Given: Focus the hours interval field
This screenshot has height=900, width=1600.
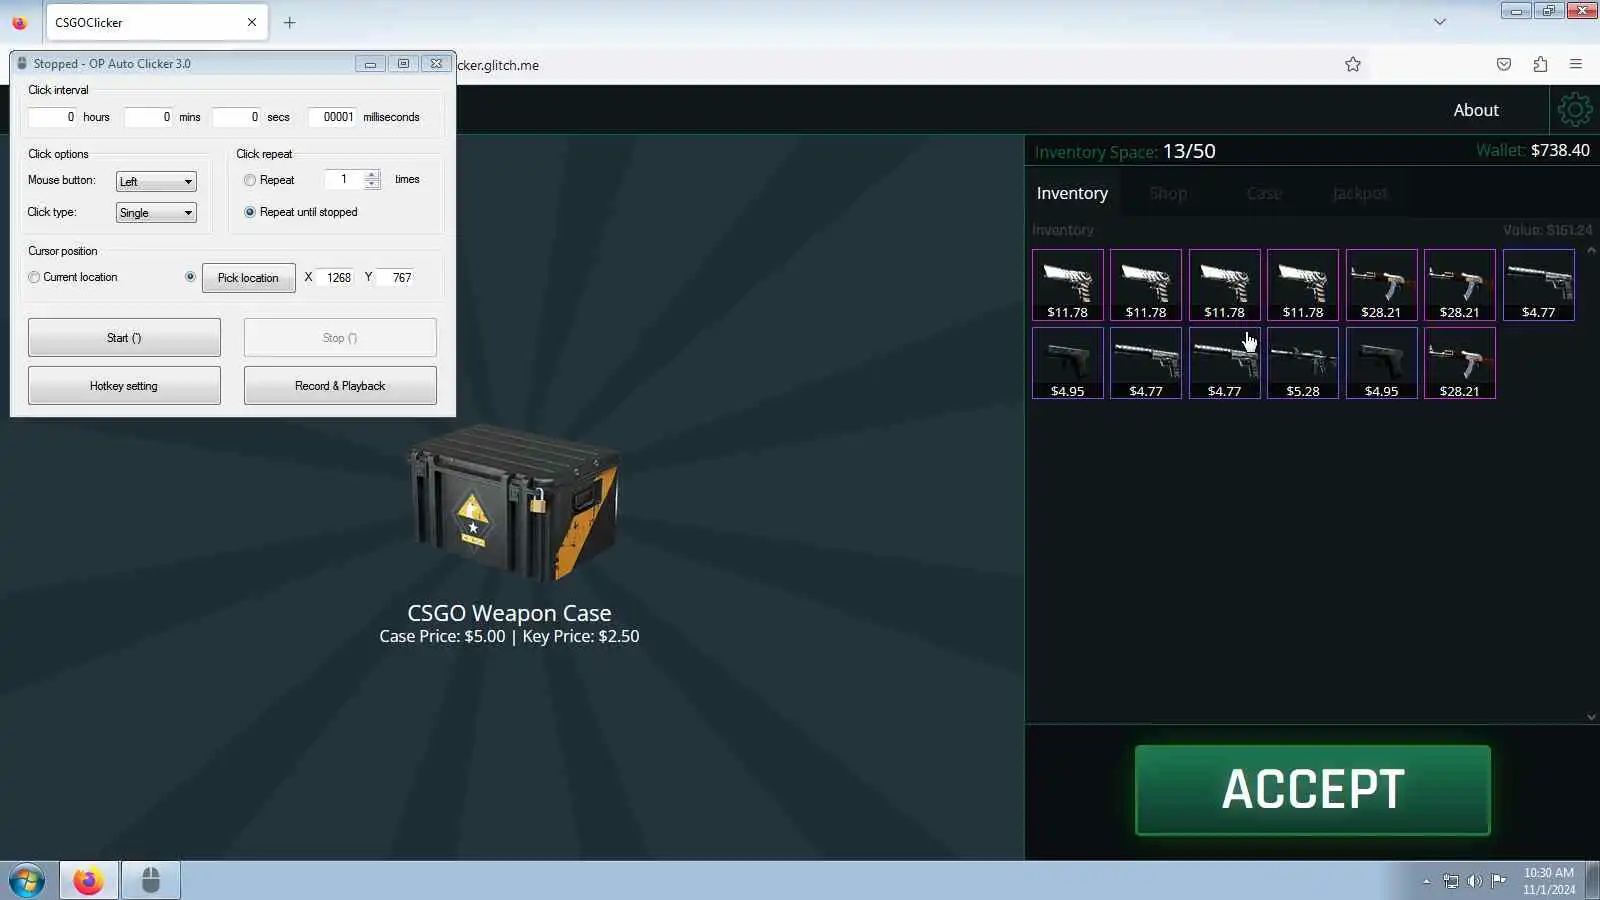Looking at the screenshot, I should pyautogui.click(x=52, y=117).
